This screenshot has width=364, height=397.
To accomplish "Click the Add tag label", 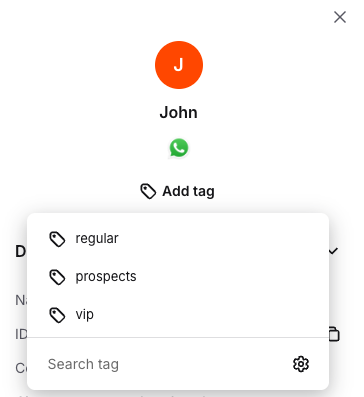I will pyautogui.click(x=188, y=191).
